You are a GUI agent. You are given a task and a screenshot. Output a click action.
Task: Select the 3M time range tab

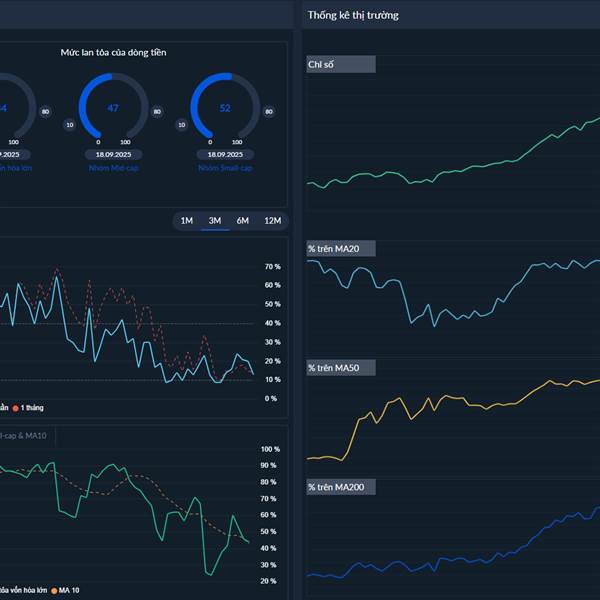click(x=215, y=221)
